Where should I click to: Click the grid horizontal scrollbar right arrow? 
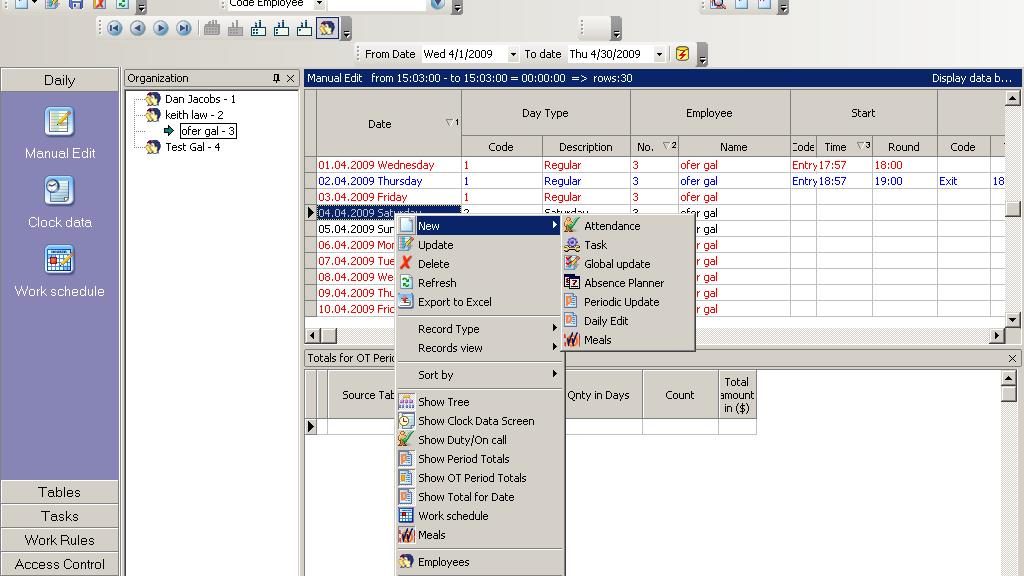tap(996, 336)
